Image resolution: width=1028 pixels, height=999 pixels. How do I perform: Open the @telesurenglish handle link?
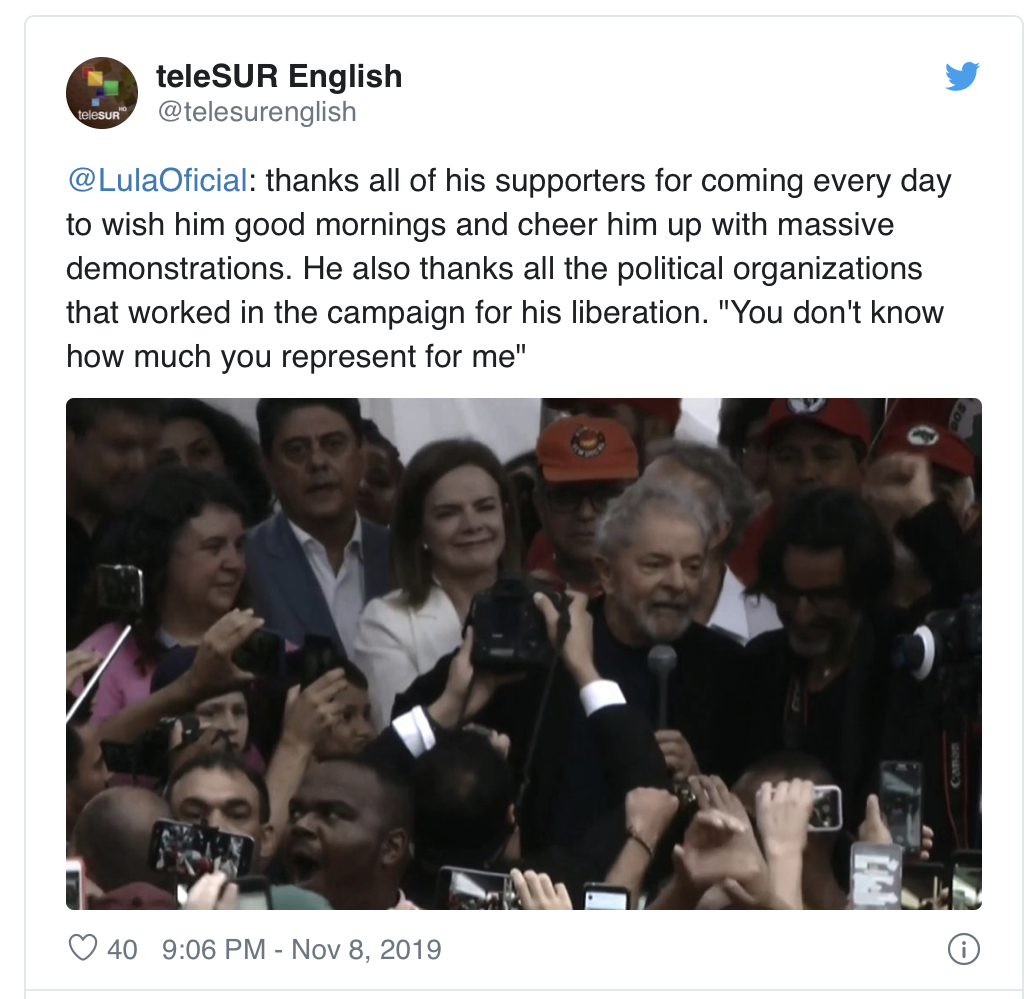click(256, 111)
